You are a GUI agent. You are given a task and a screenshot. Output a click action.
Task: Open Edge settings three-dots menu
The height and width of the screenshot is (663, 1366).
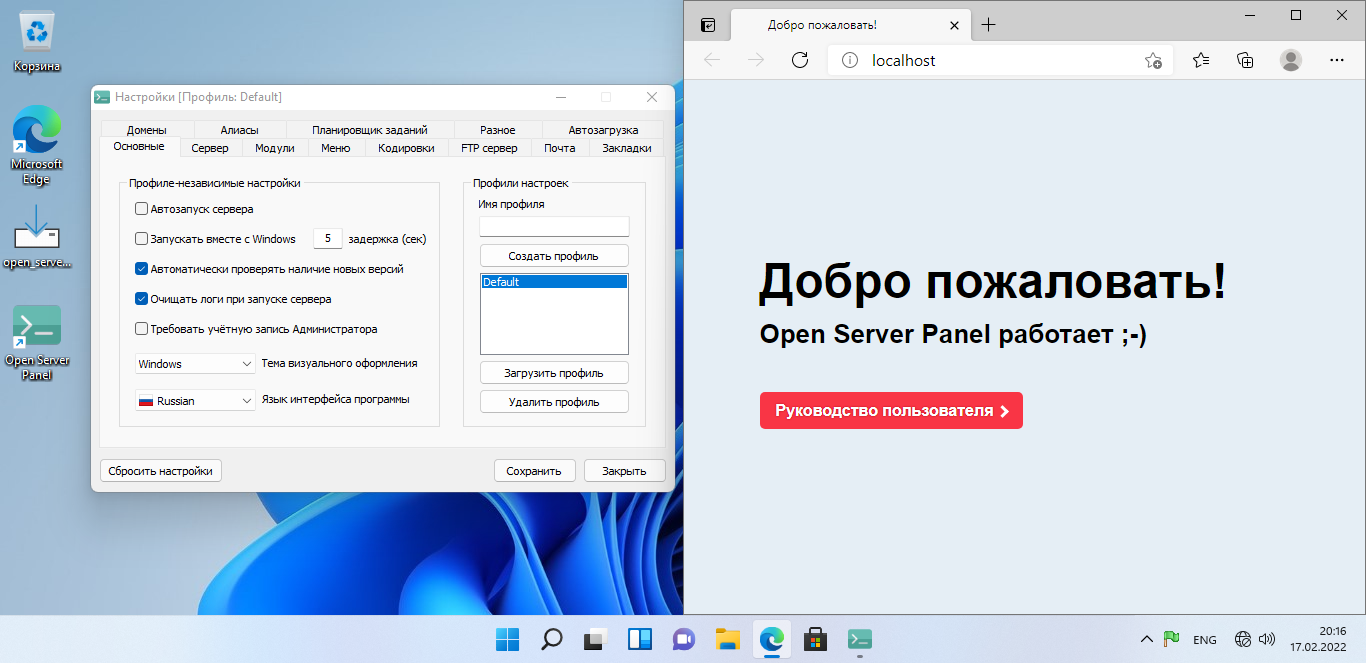coord(1337,60)
